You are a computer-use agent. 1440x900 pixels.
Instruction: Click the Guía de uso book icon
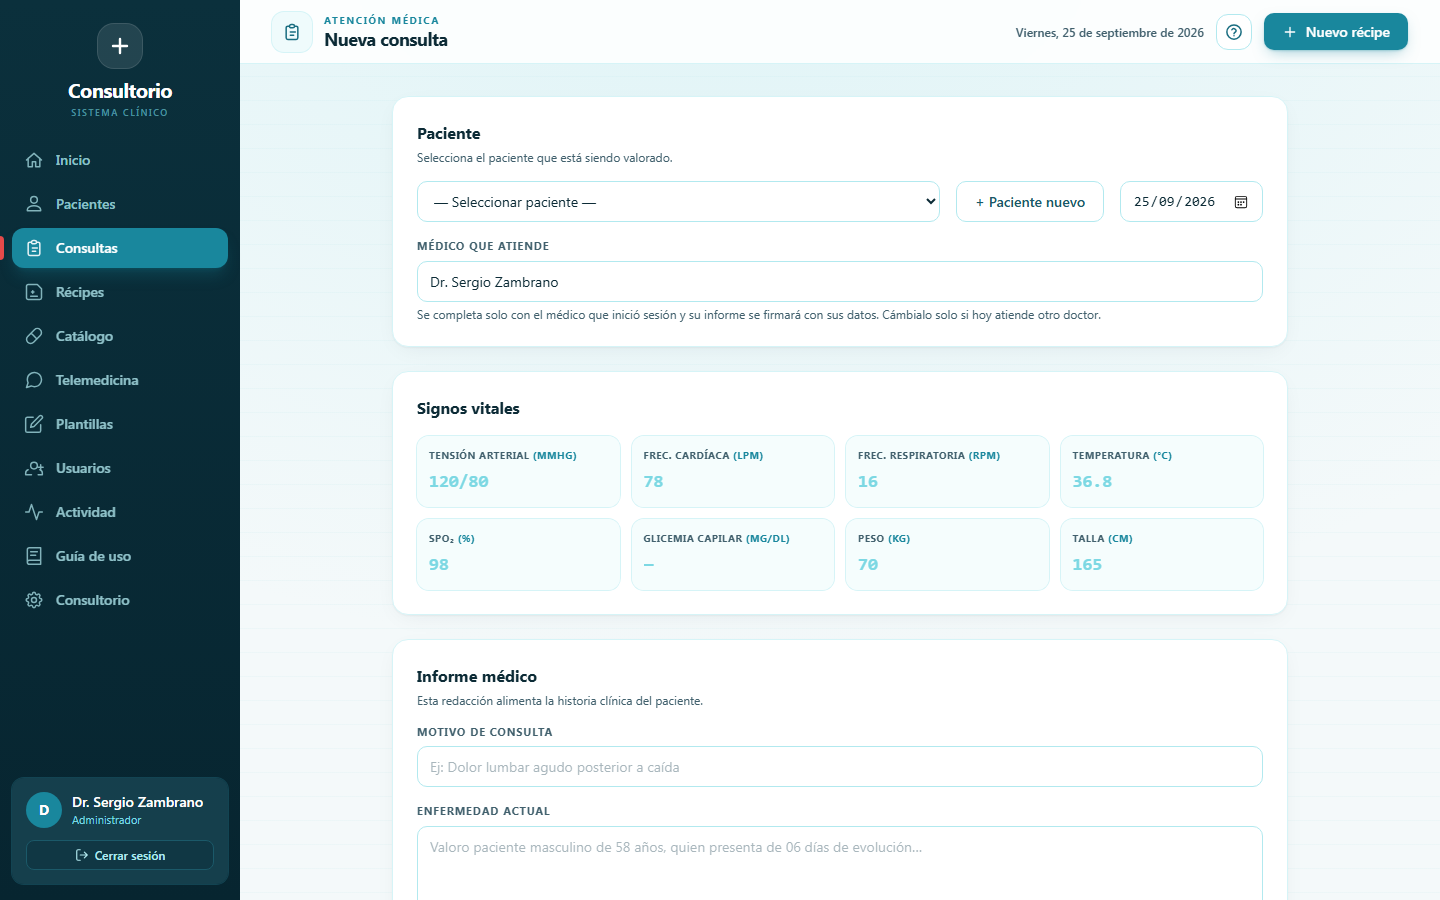pyautogui.click(x=34, y=556)
